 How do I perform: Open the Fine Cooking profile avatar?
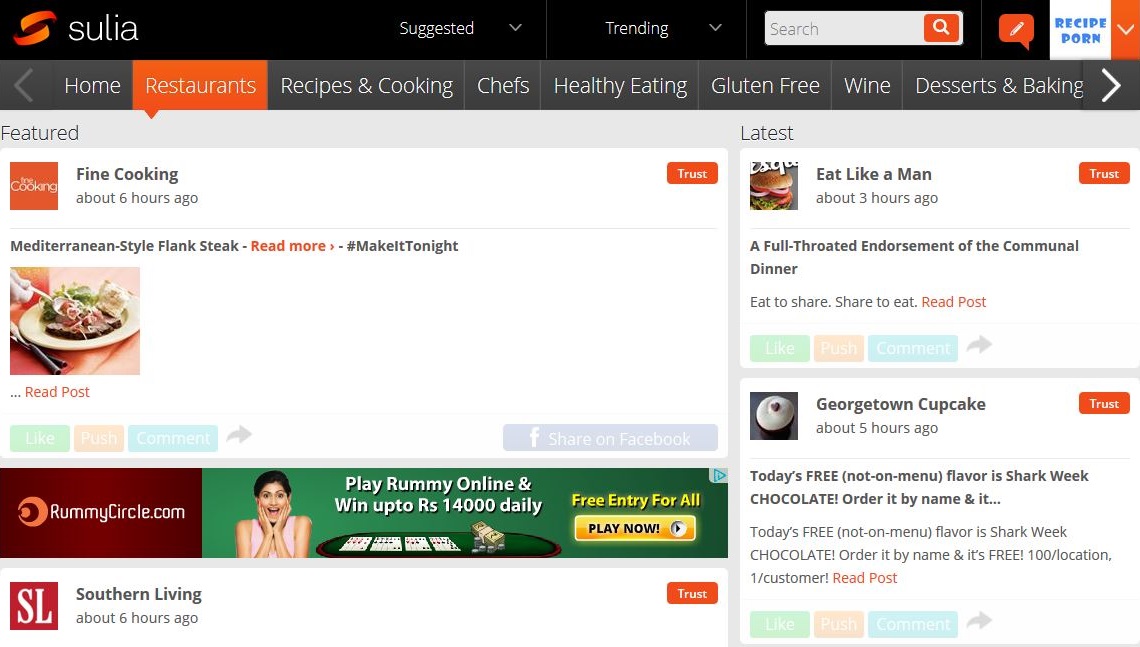tap(34, 186)
